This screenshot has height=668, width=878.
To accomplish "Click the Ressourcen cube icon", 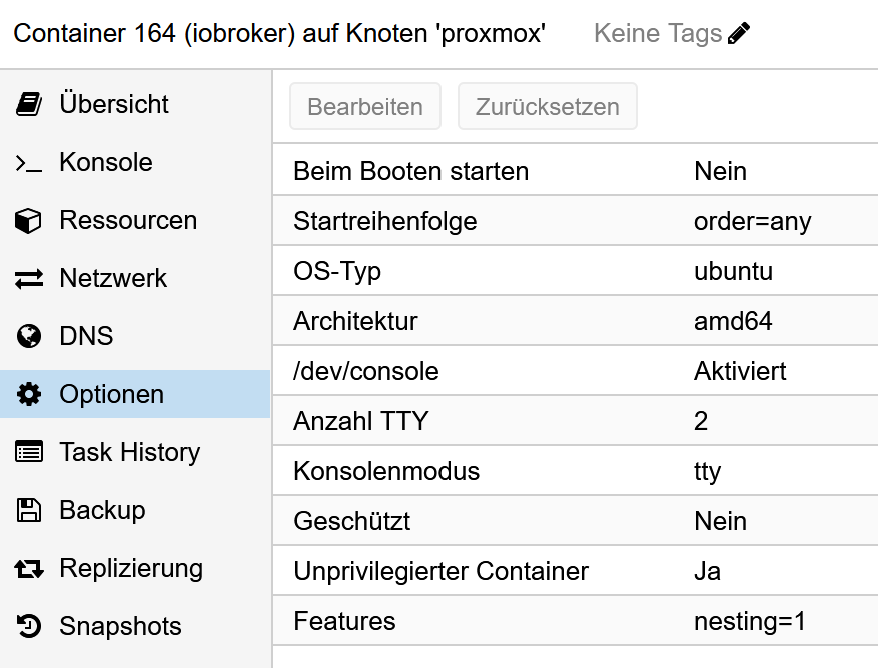I will (x=29, y=221).
